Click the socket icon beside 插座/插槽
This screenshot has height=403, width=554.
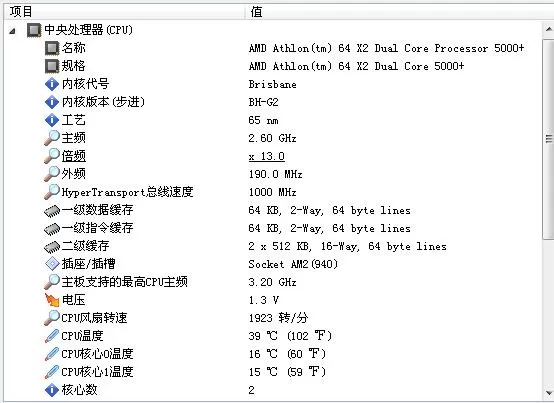pos(52,264)
